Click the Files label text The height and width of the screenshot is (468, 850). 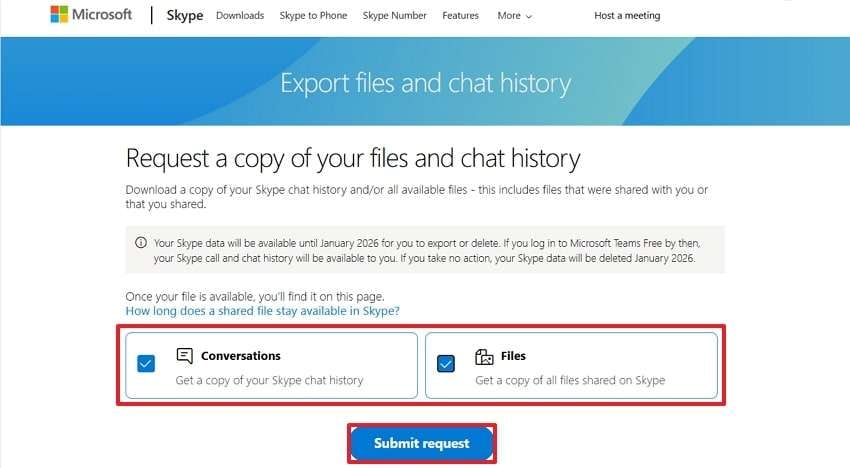coord(513,356)
